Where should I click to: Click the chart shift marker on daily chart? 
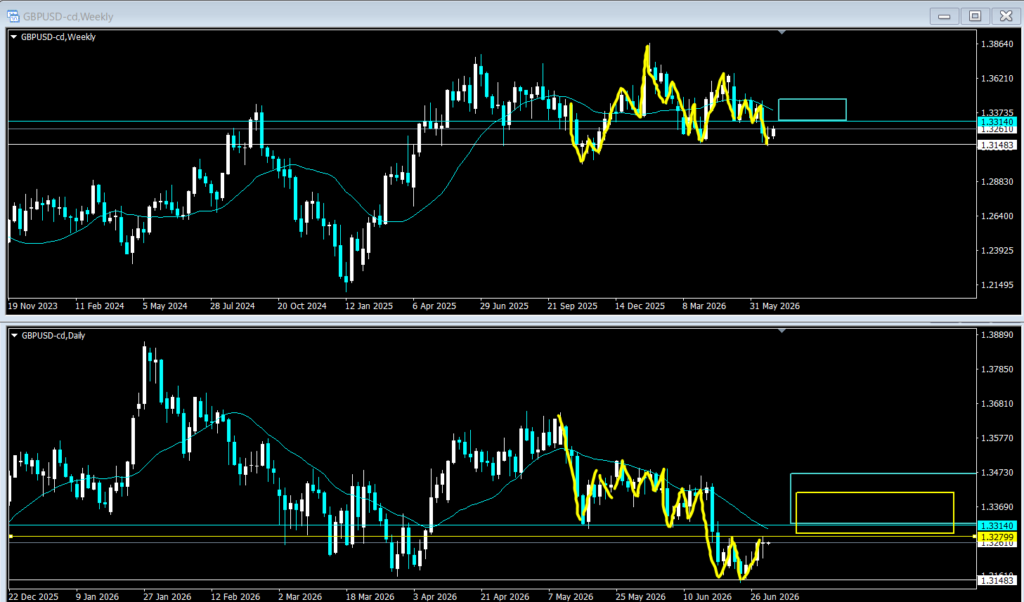coord(782,330)
